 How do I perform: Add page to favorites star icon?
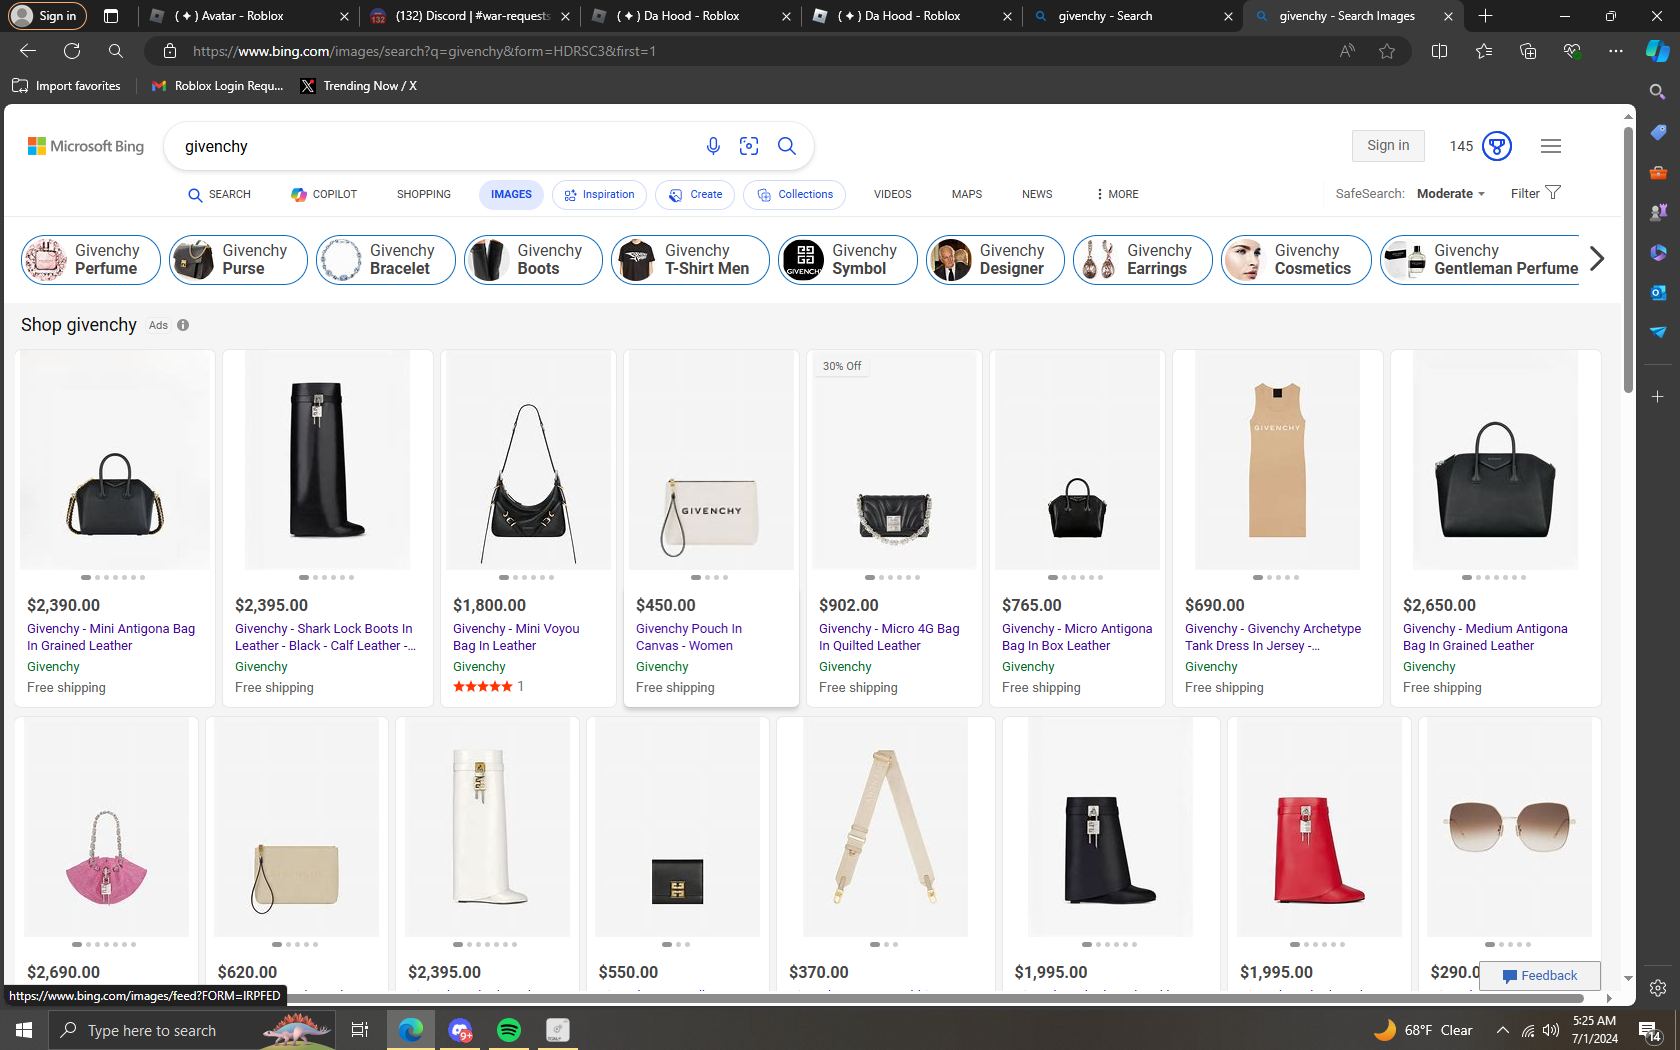(1387, 51)
